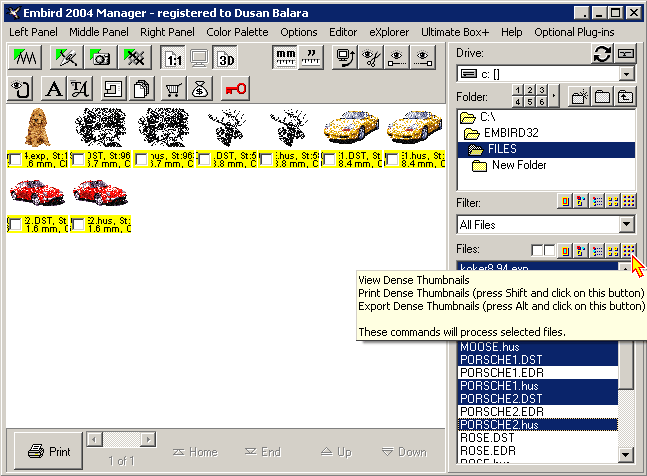Viewport: 647px width, 476px height.
Task: Click the End navigation button
Action: coord(262,452)
